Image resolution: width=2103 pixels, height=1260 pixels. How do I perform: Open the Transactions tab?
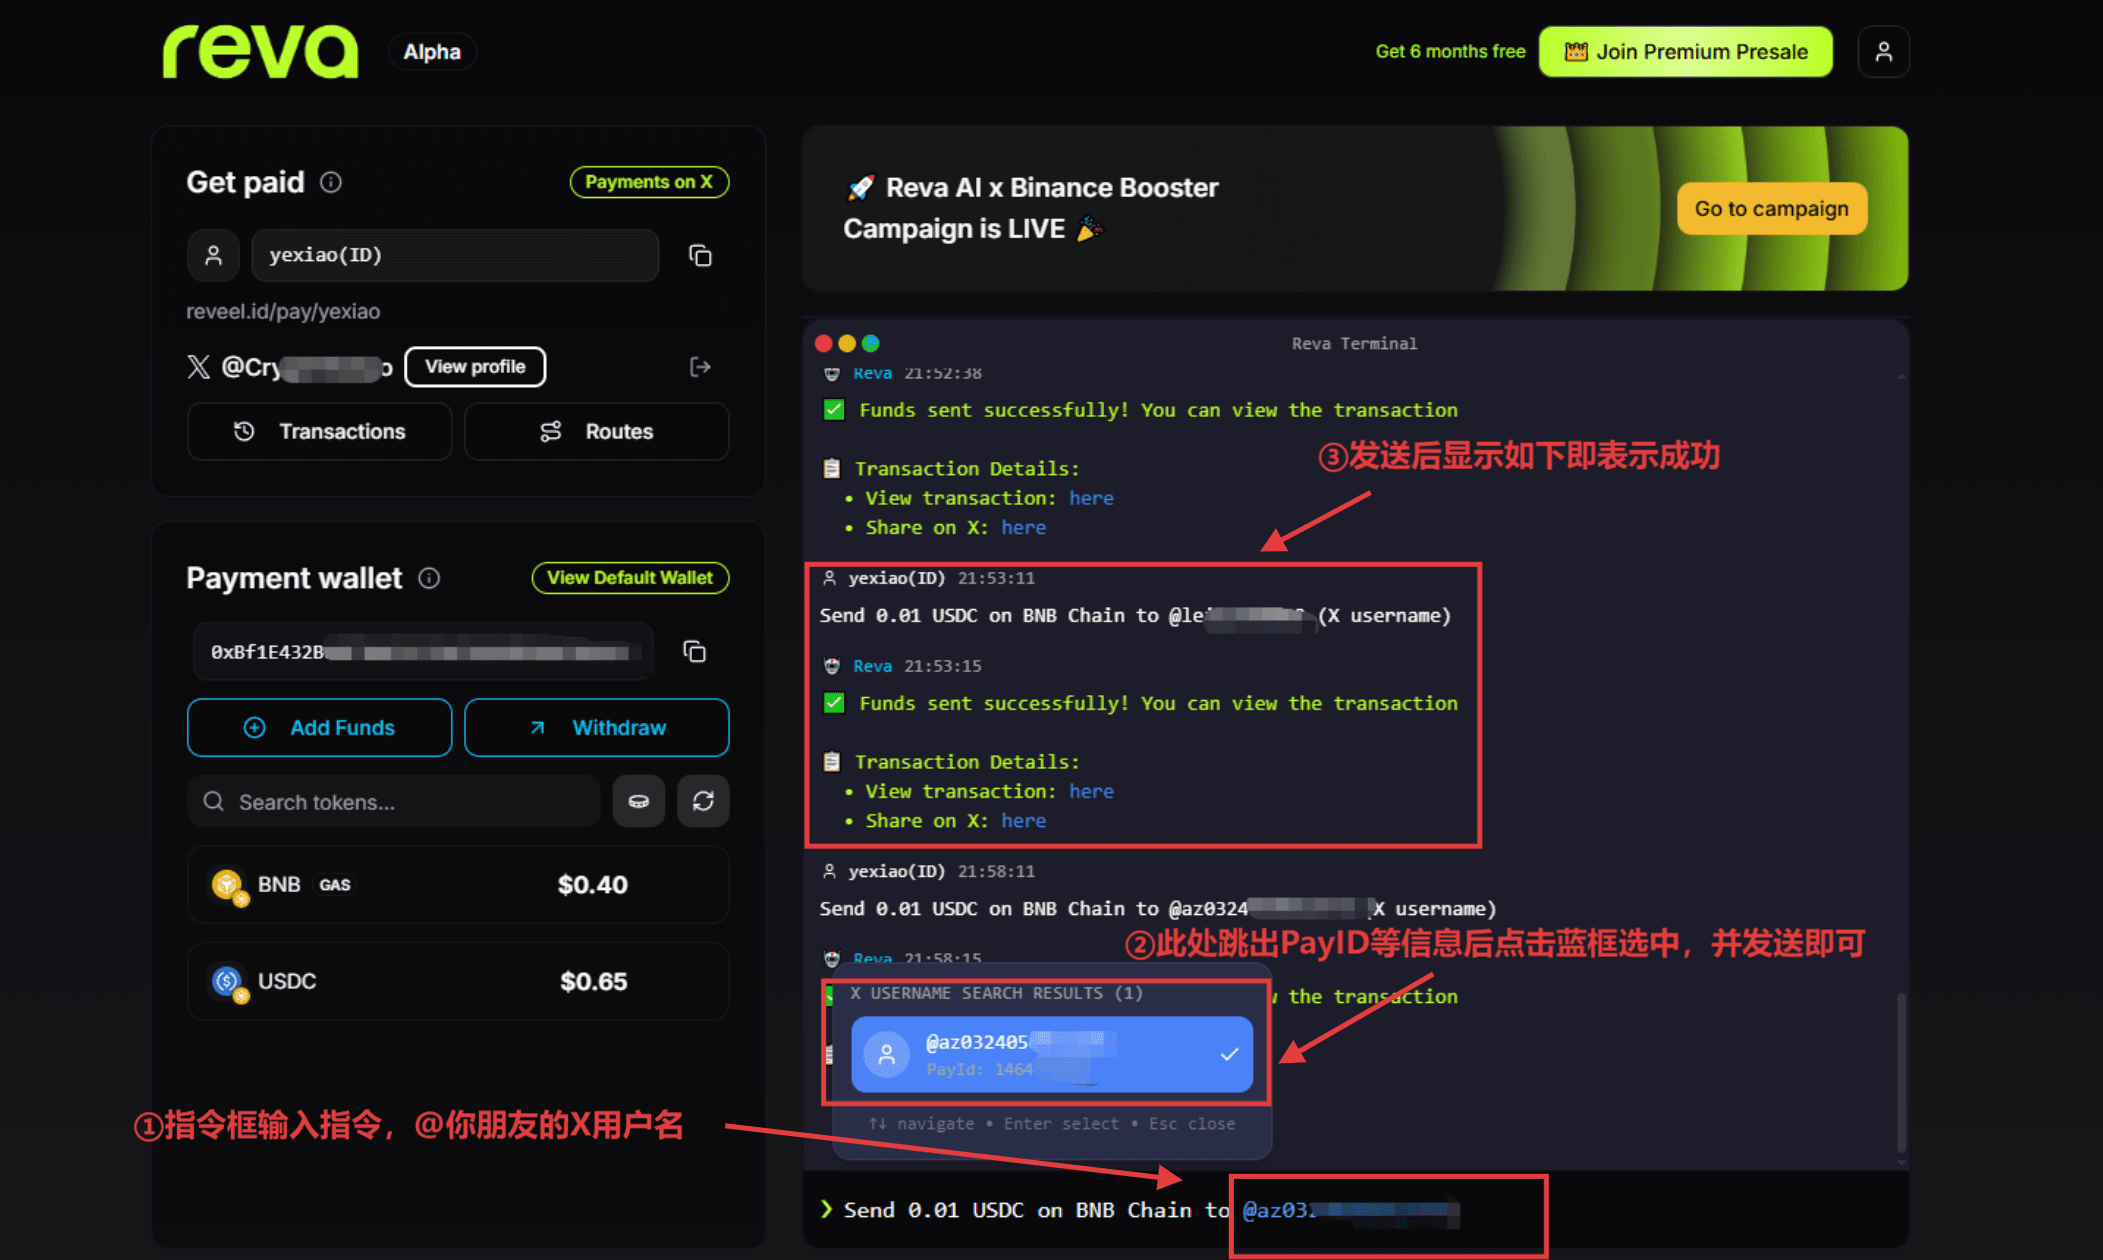click(x=319, y=431)
